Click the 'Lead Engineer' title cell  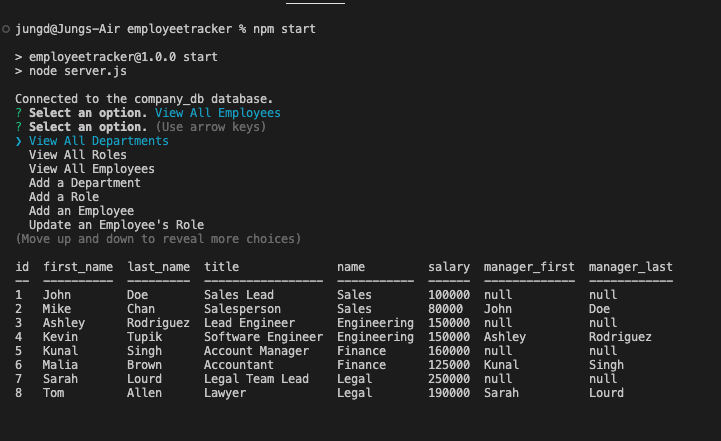[x=249, y=323]
